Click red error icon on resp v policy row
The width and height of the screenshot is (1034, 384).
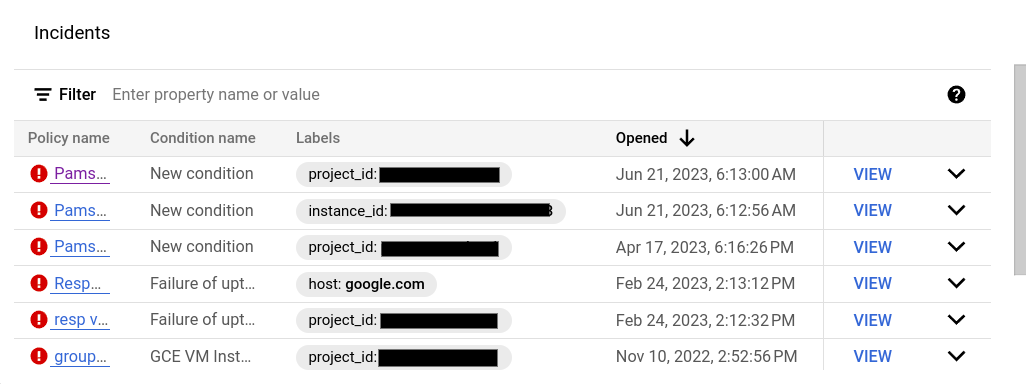click(39, 319)
